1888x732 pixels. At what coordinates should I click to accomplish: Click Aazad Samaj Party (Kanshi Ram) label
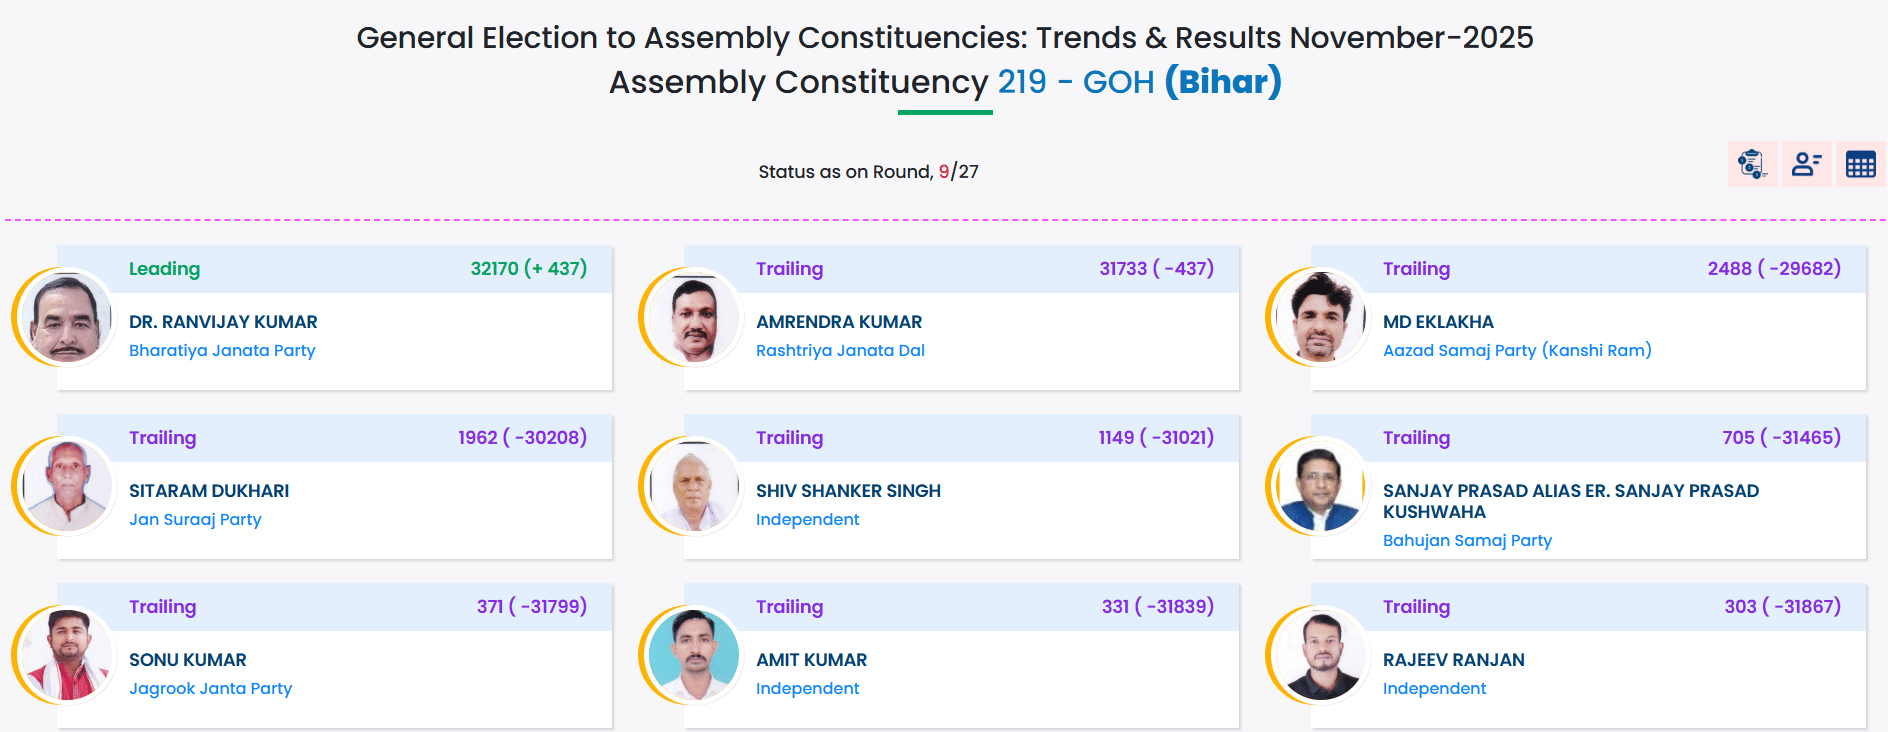[x=1517, y=351]
